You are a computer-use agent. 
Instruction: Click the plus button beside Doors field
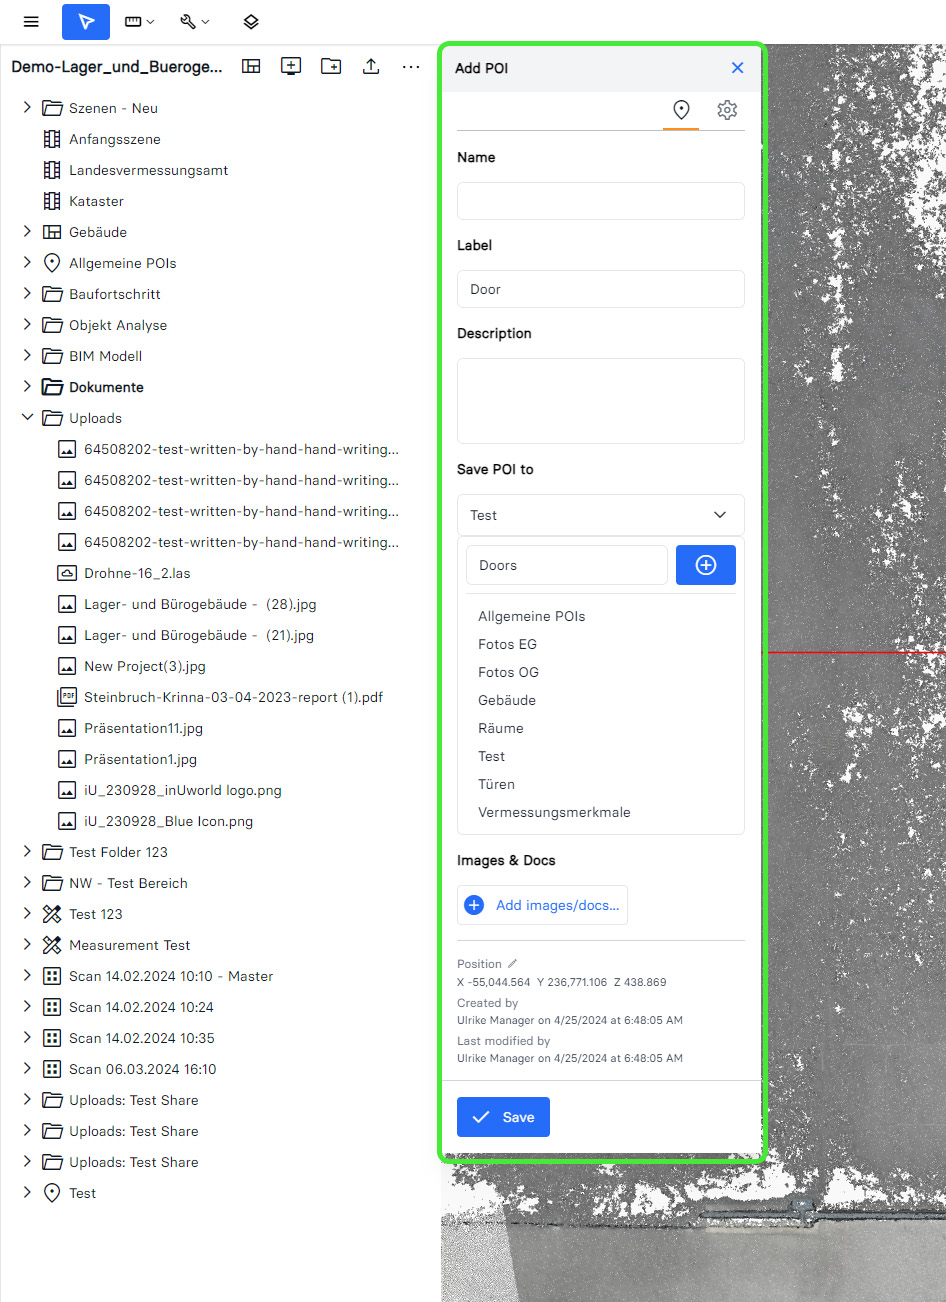pos(706,565)
